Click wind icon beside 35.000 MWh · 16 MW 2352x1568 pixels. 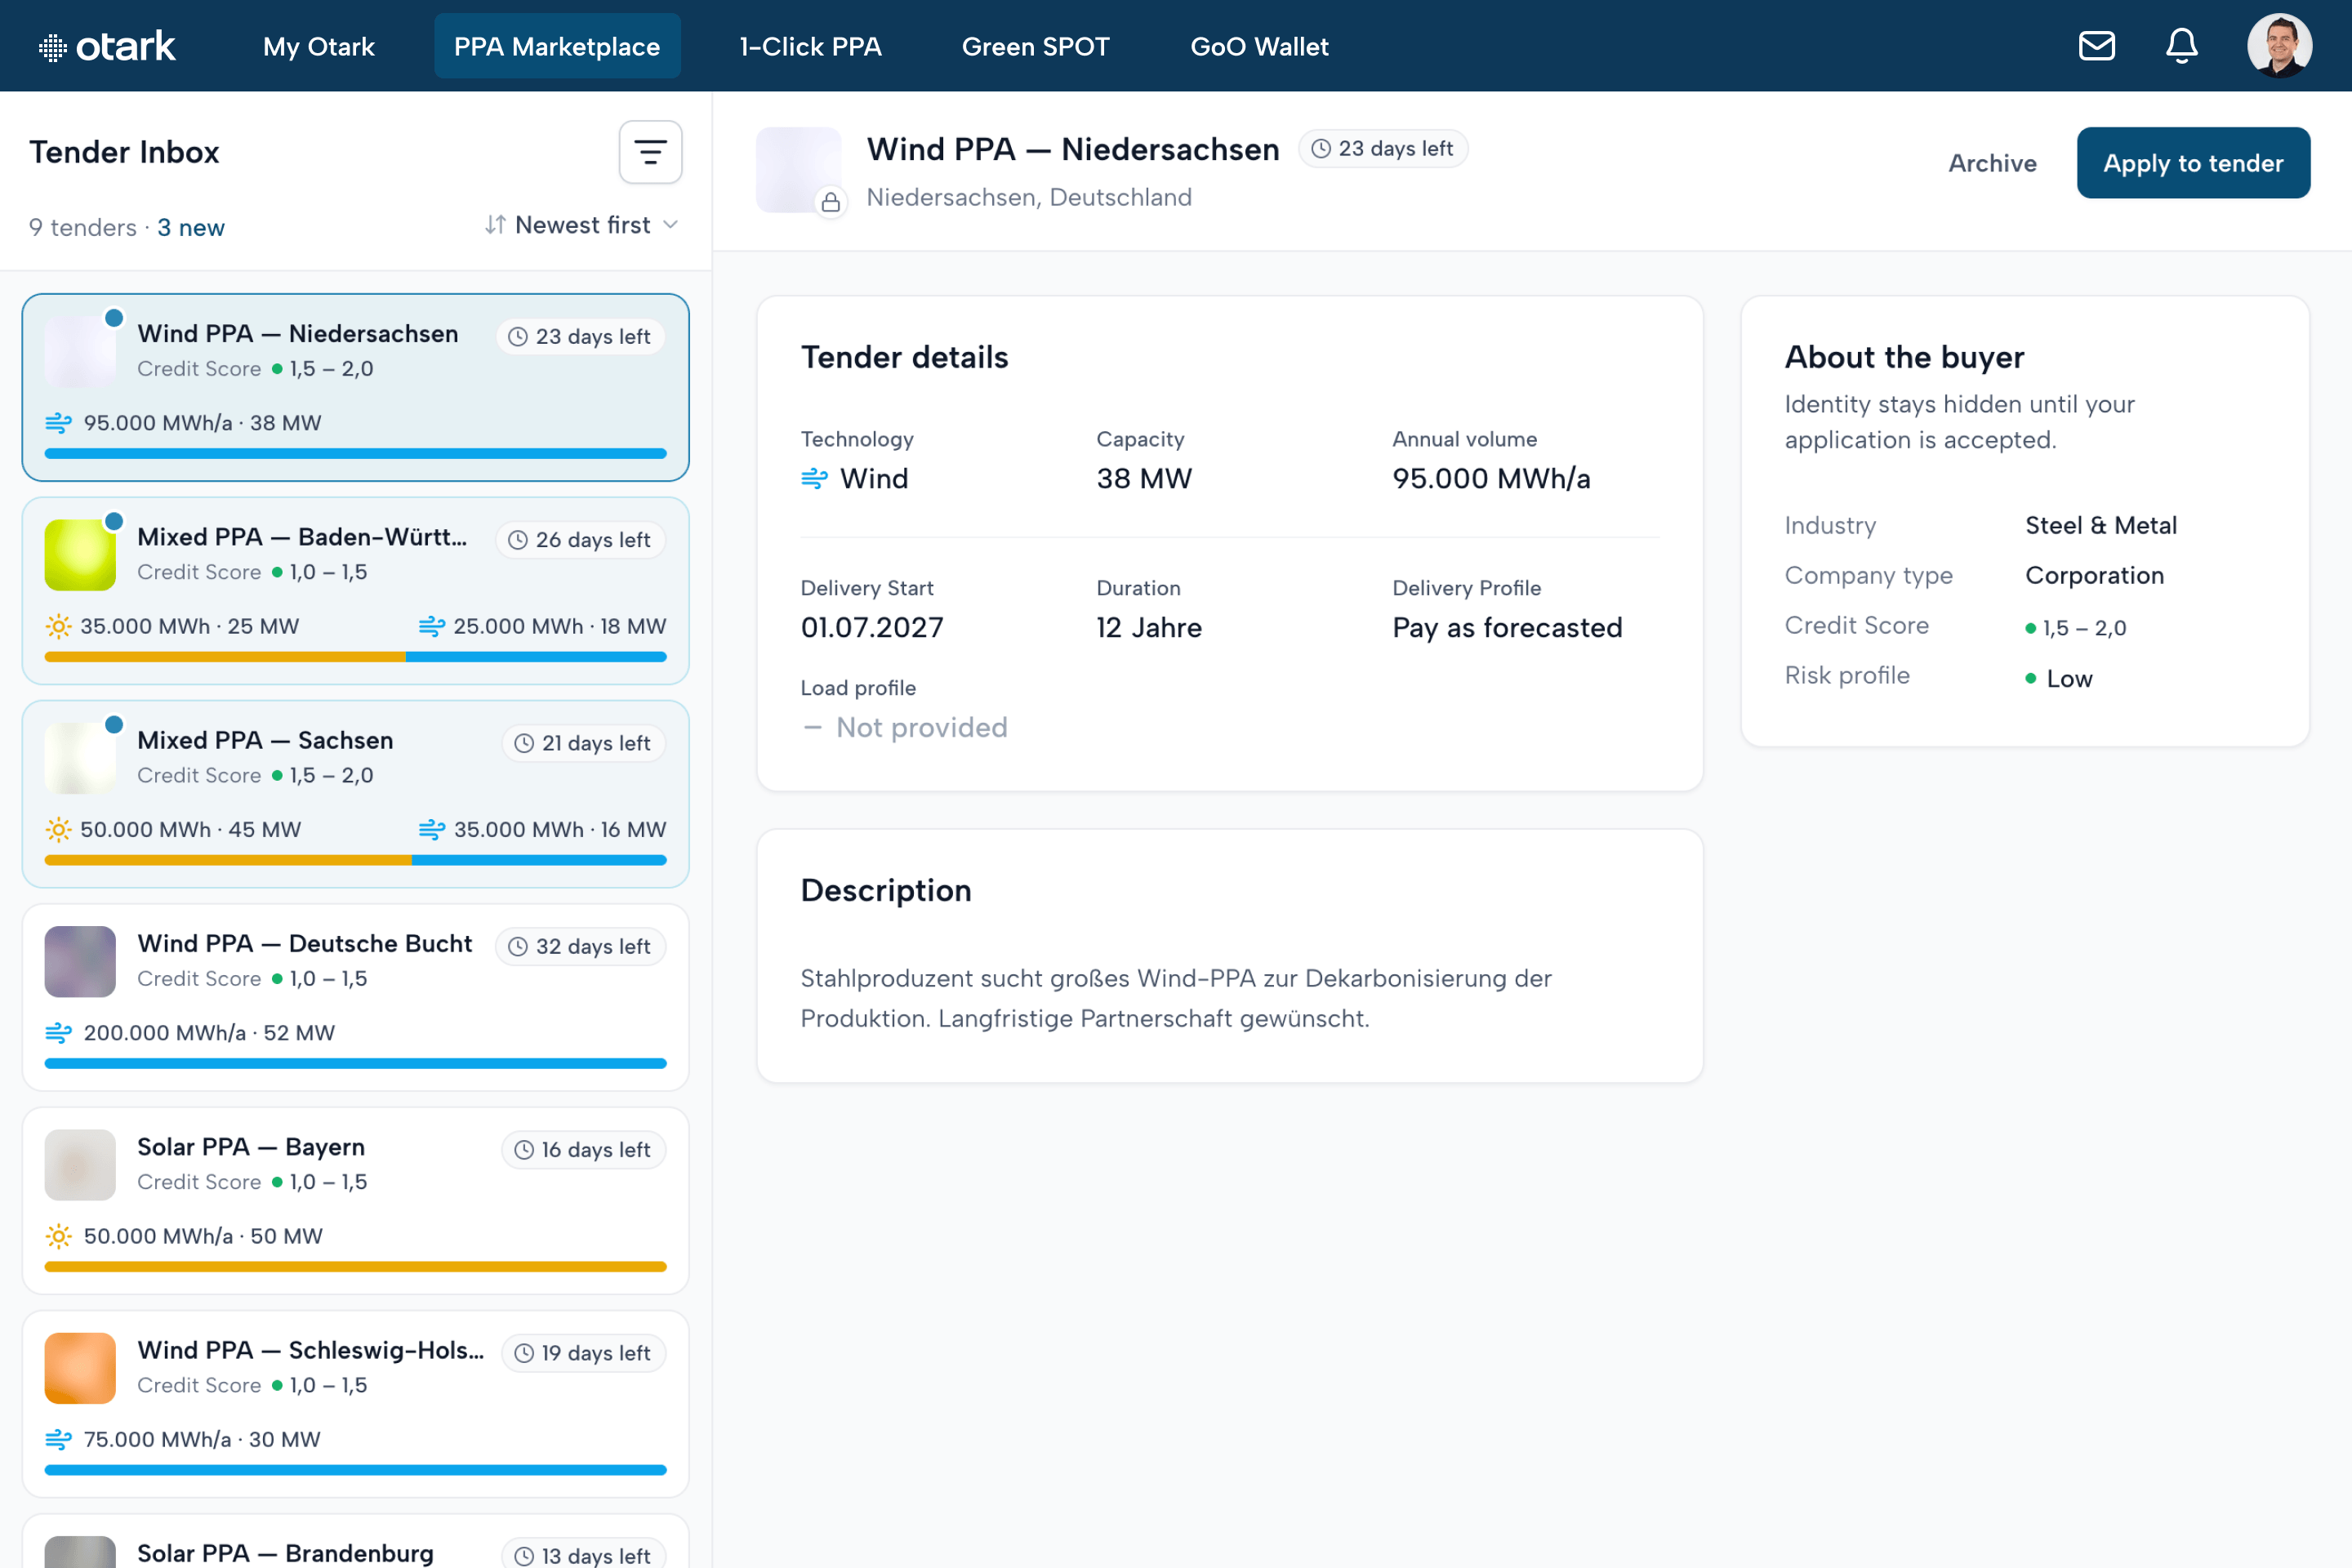coord(431,829)
